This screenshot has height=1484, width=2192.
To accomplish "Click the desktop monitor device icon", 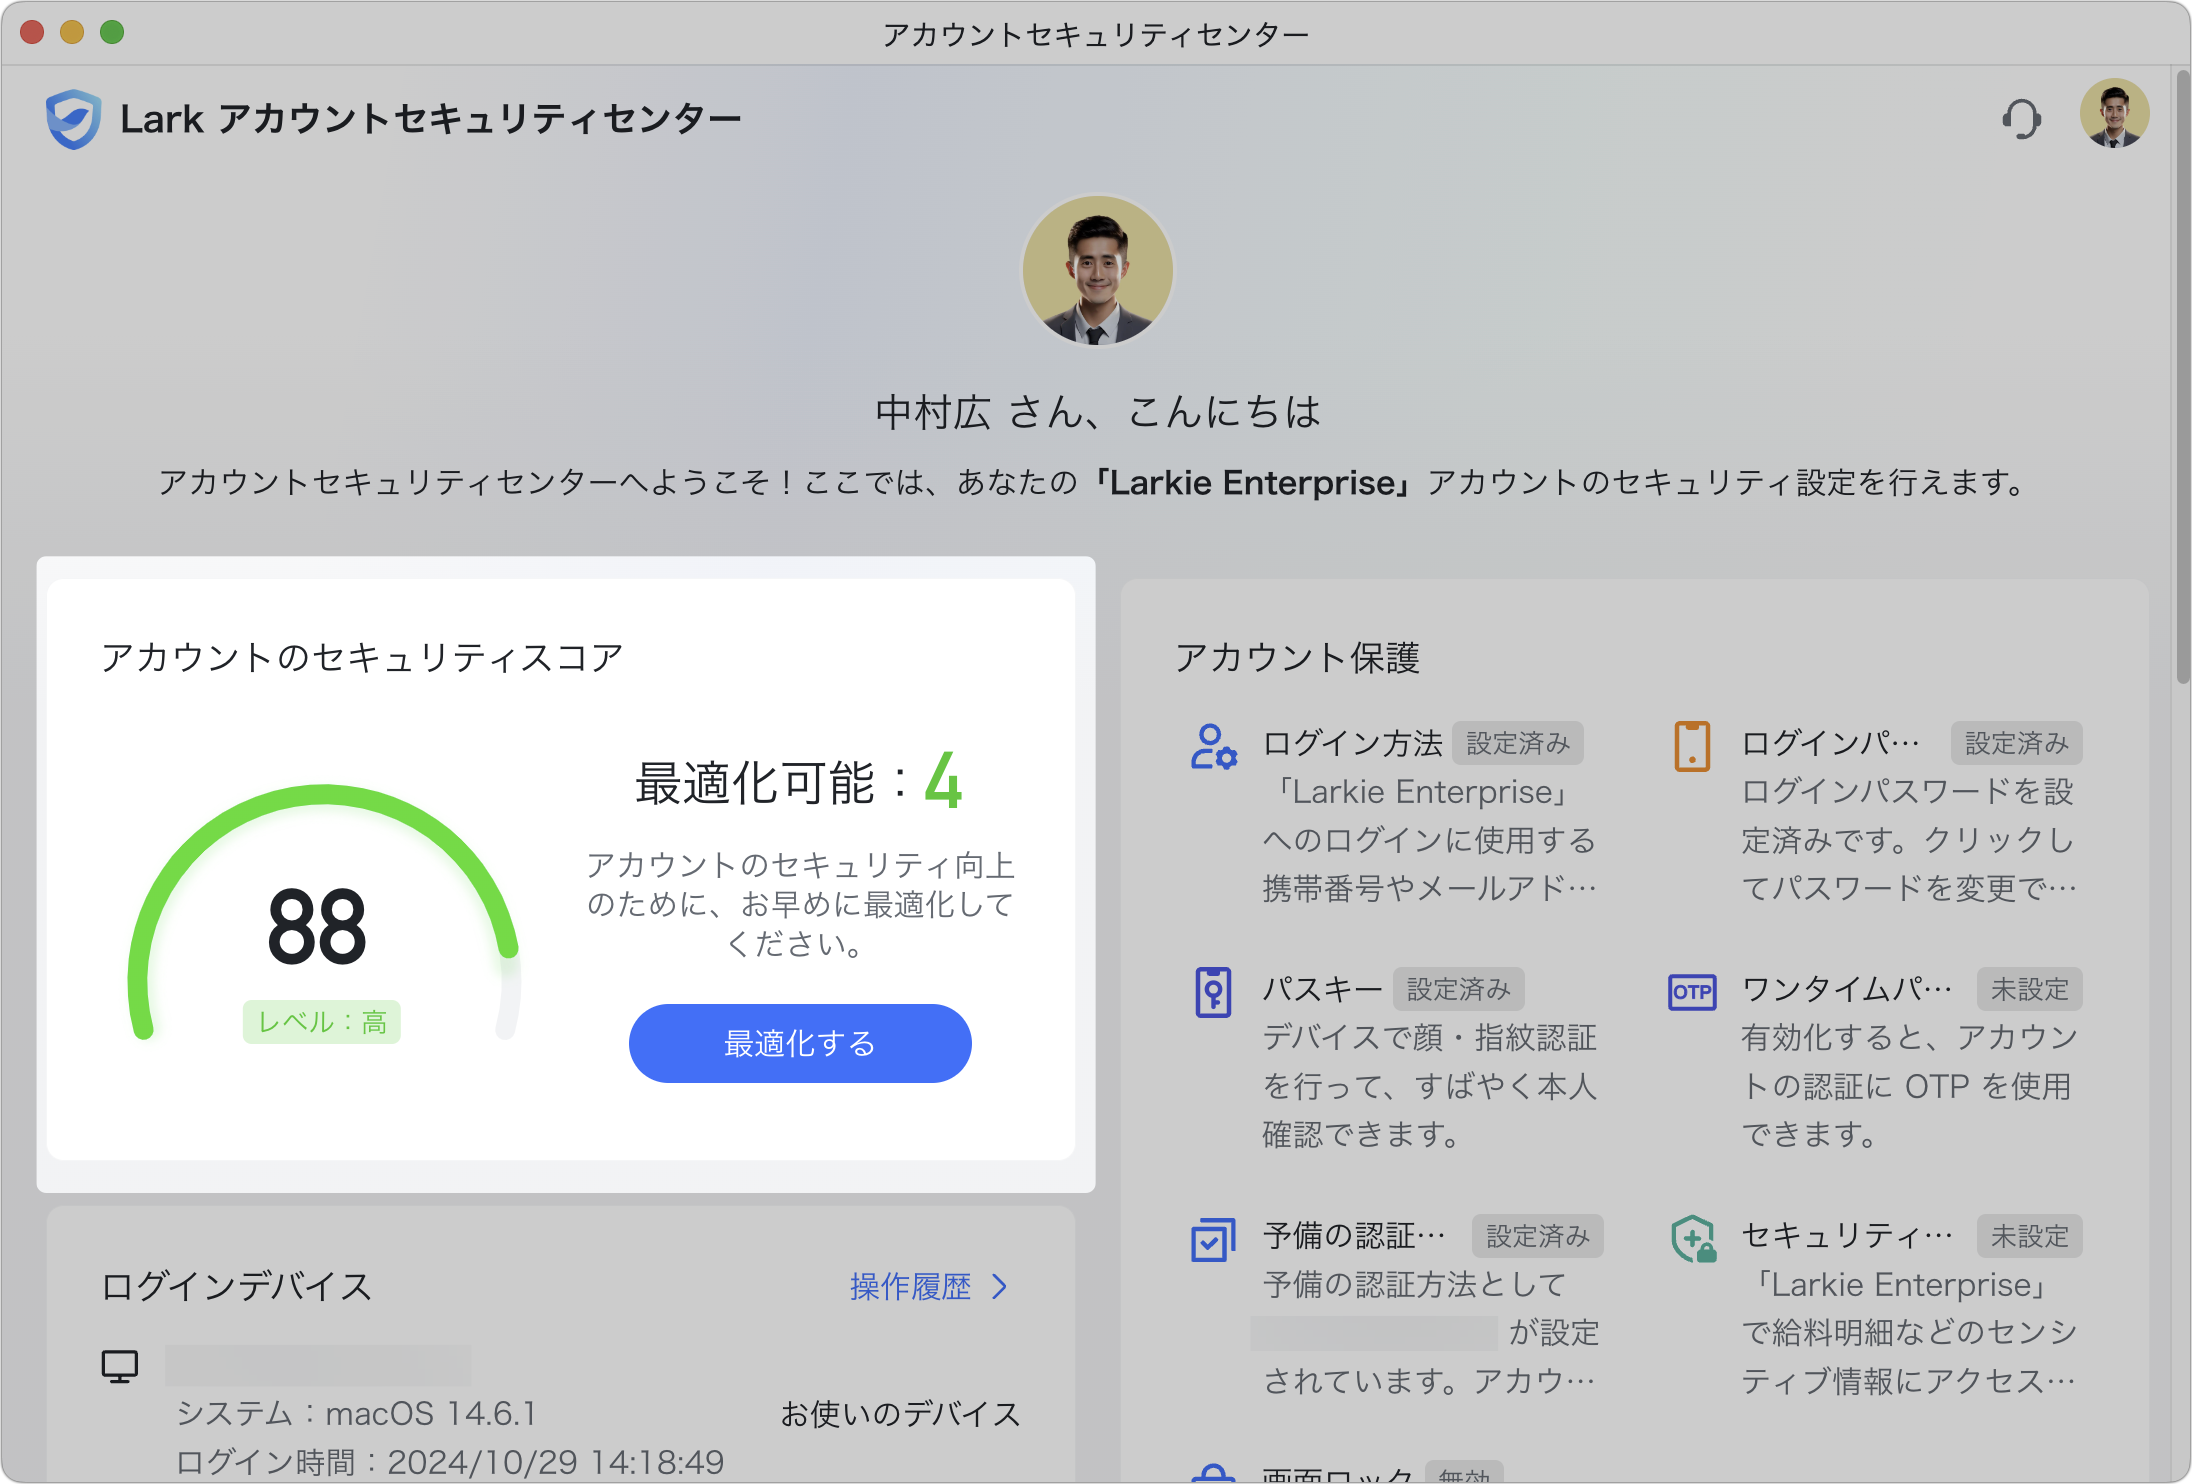I will coord(120,1366).
